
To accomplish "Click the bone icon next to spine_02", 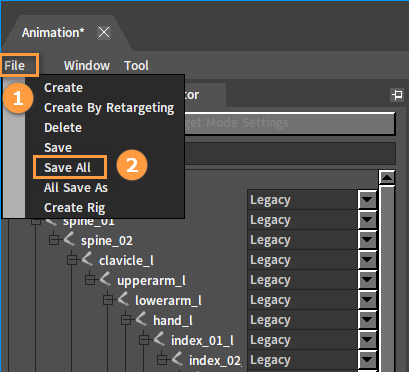I will coord(69,239).
